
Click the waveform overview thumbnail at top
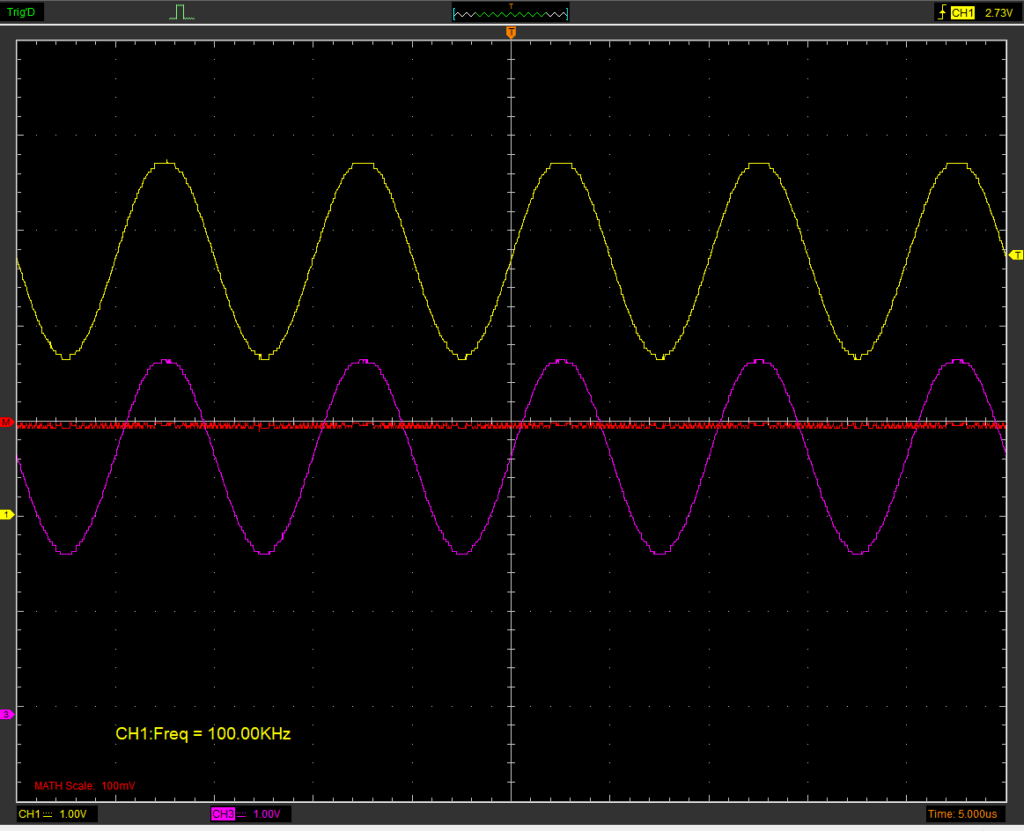pyautogui.click(x=510, y=13)
